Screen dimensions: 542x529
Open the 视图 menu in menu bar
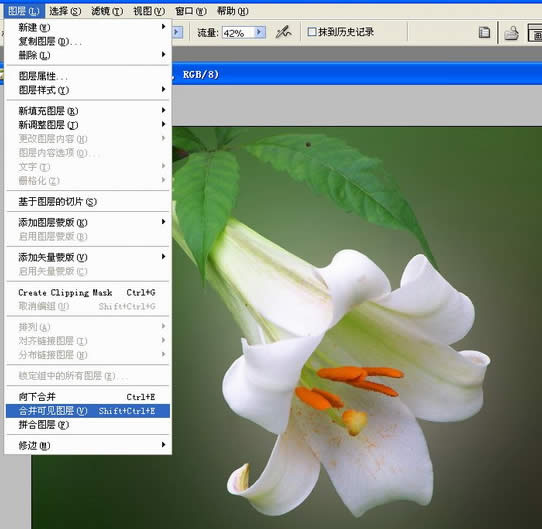149,11
